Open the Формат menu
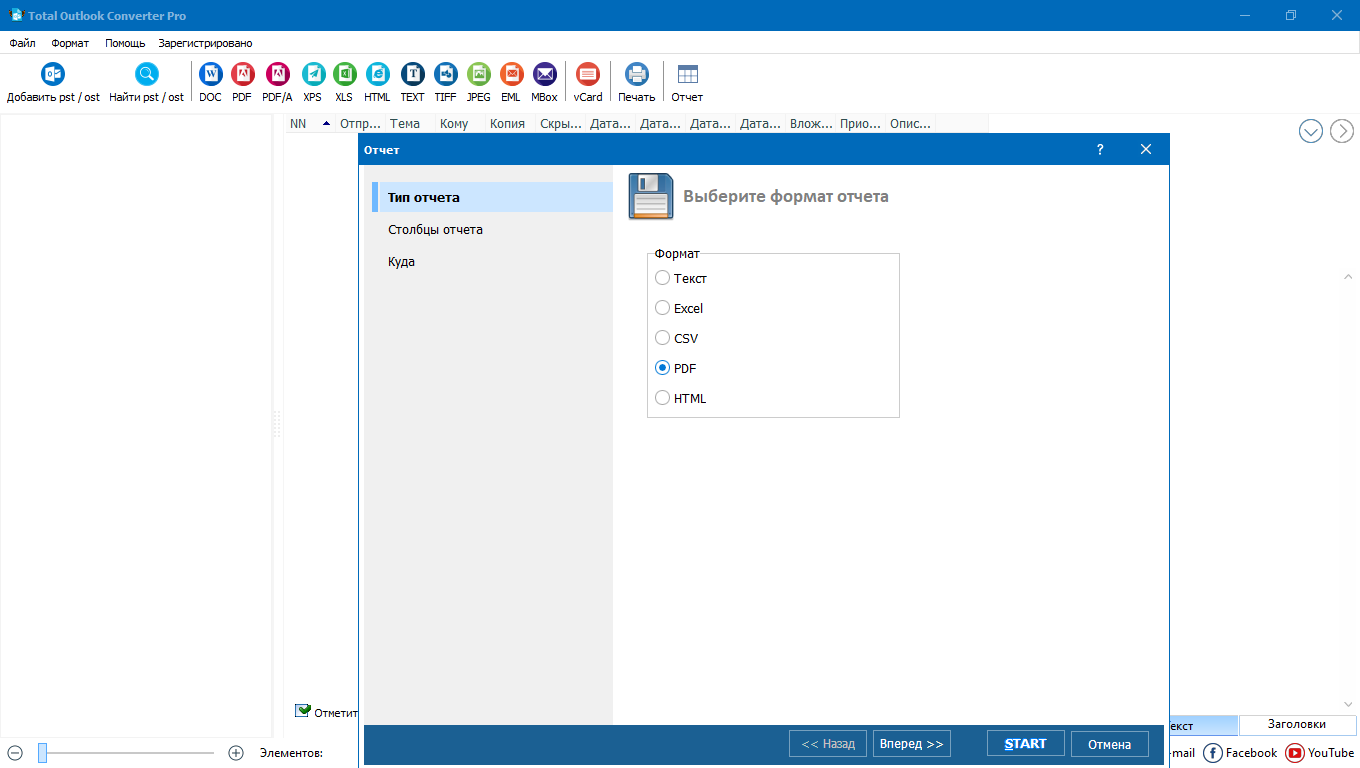Image resolution: width=1360 pixels, height=768 pixels. point(70,43)
